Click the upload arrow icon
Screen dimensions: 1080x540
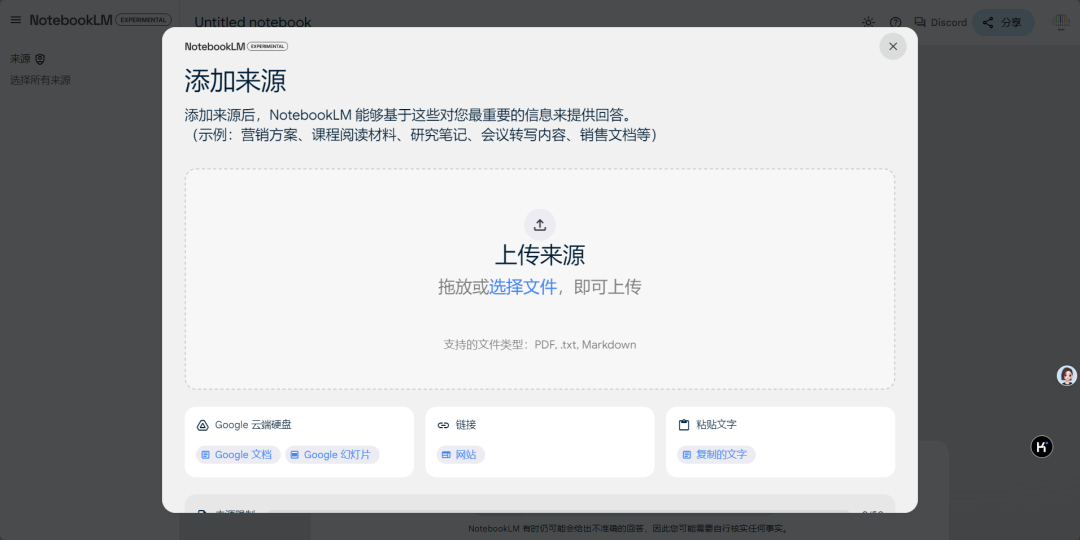pyautogui.click(x=540, y=224)
